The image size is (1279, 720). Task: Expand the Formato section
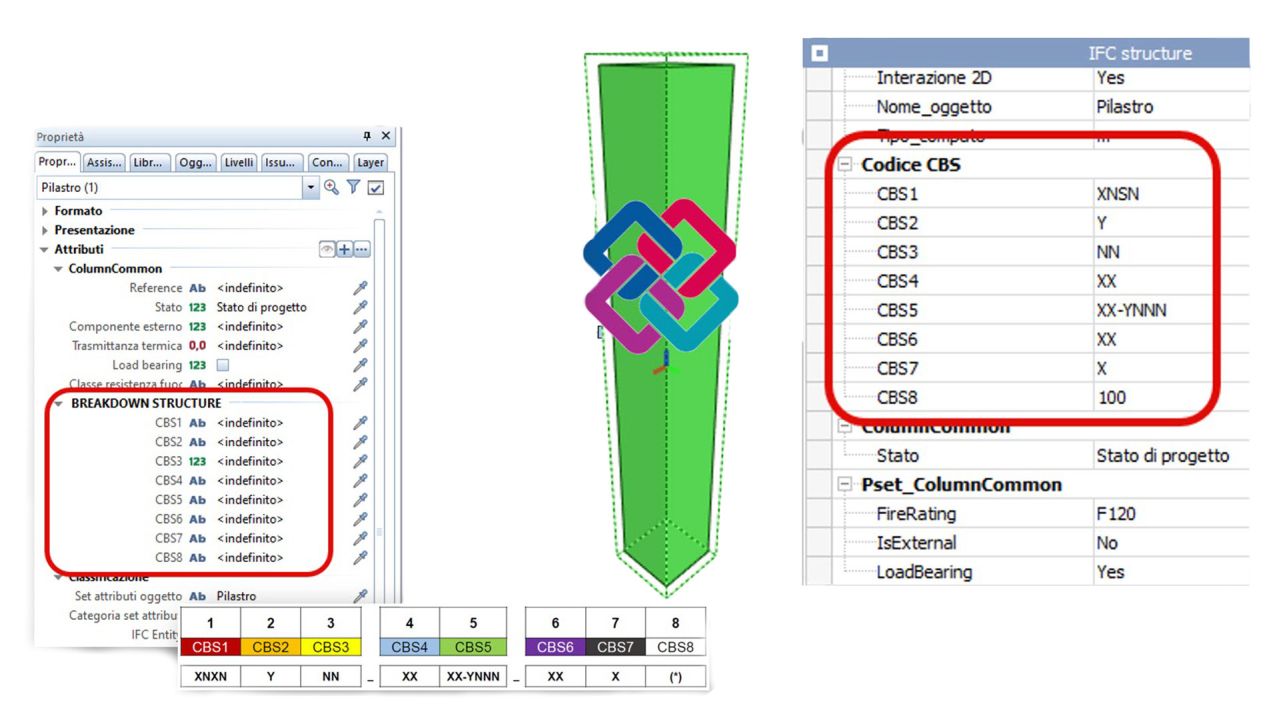pos(45,211)
